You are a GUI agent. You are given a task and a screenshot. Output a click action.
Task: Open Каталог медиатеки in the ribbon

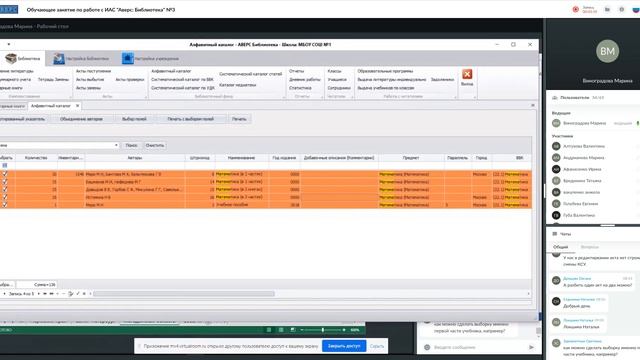coord(238,85)
